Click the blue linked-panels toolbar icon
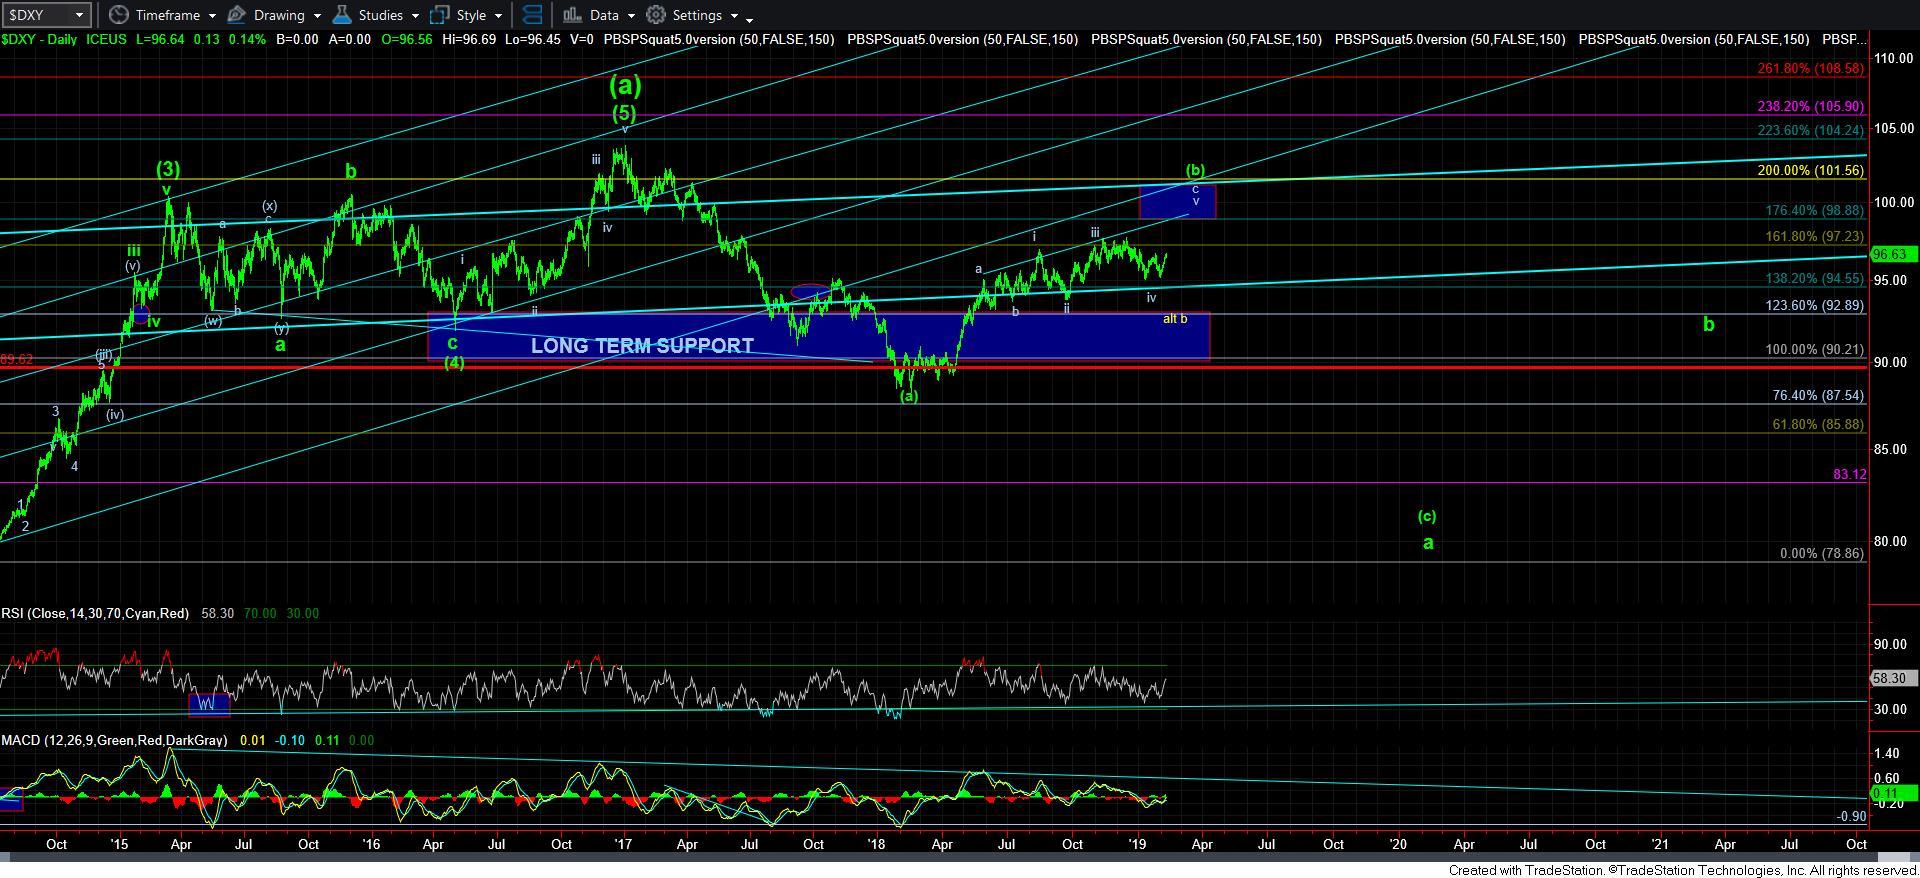The image size is (1920, 878). click(533, 15)
